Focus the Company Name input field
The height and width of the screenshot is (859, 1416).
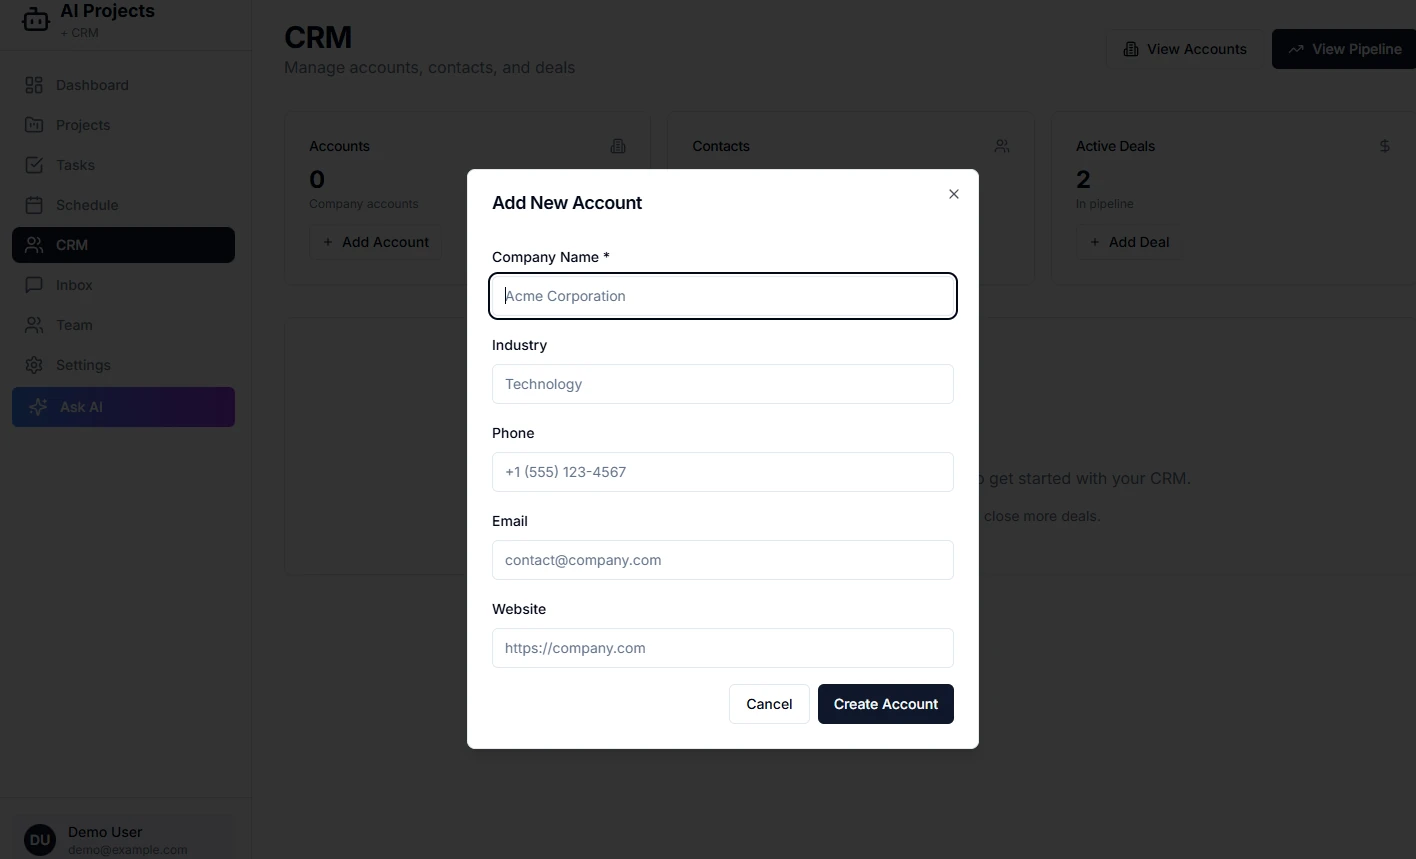coord(722,295)
